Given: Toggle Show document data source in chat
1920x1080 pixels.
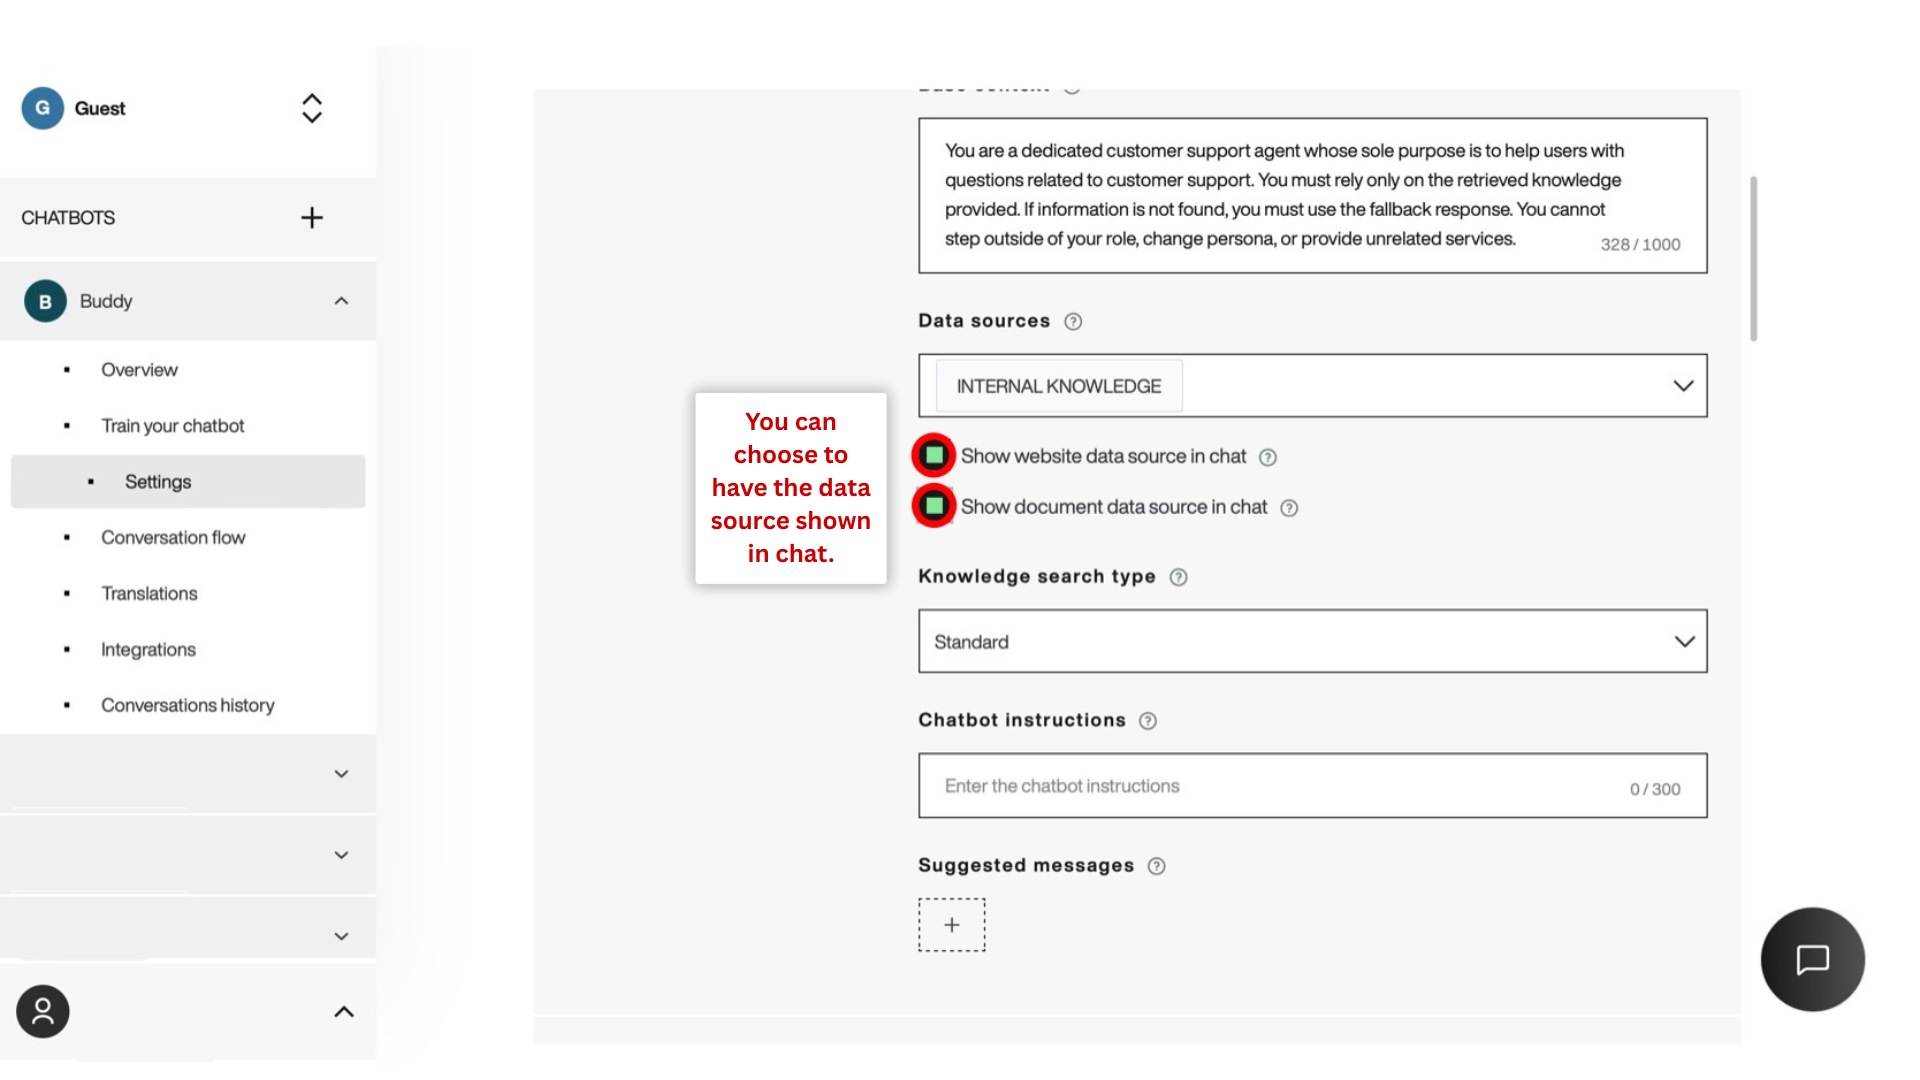Looking at the screenshot, I should pos(934,507).
